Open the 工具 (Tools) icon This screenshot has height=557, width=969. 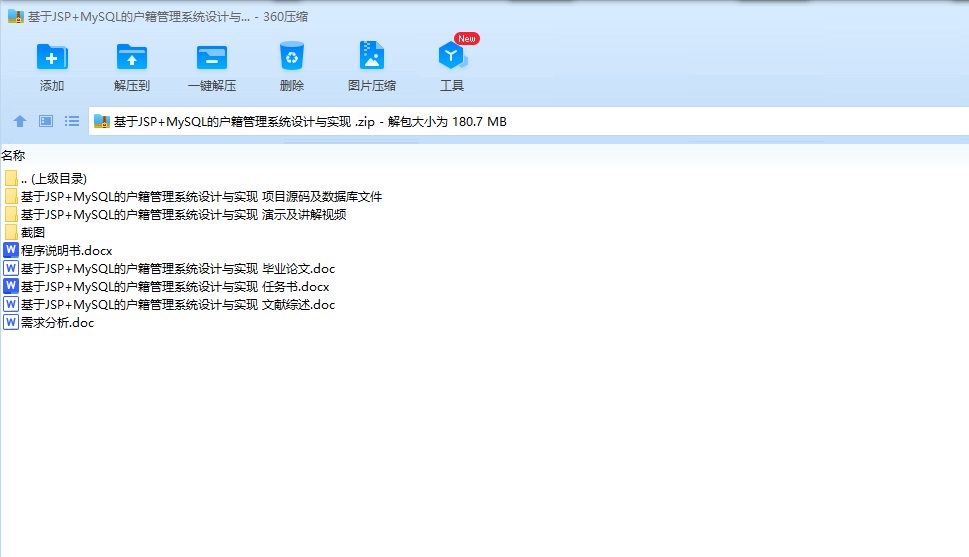[452, 56]
